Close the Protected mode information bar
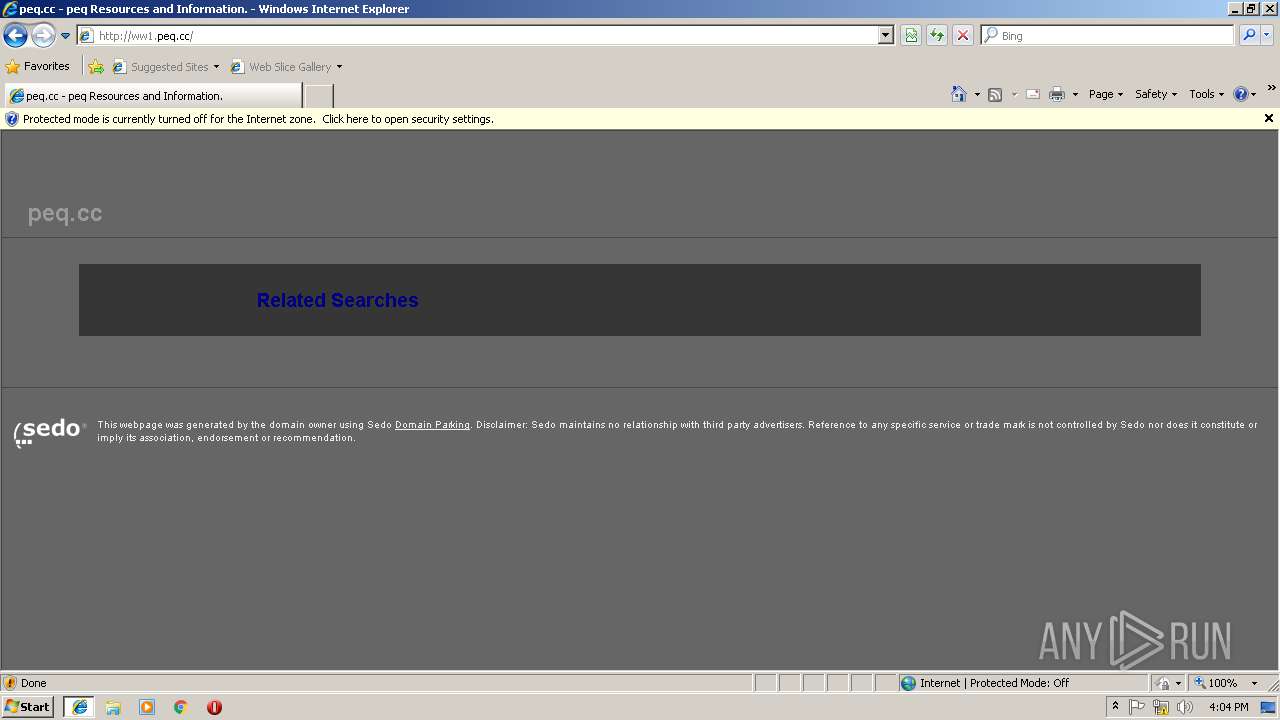The image size is (1280, 720). point(1269,118)
